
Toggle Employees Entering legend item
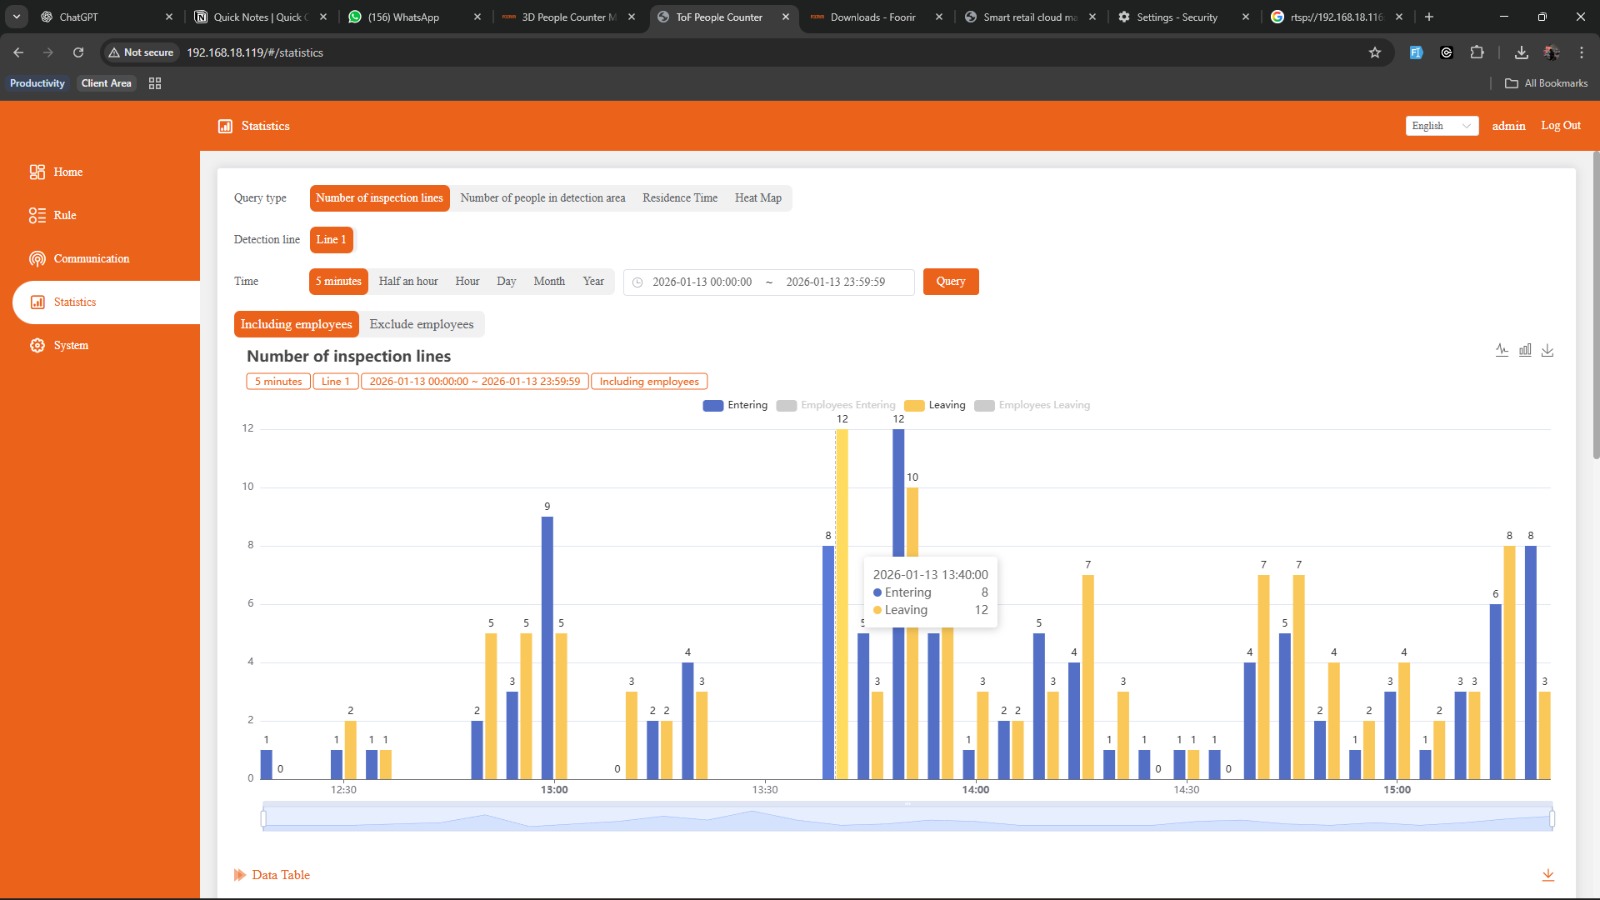(836, 405)
